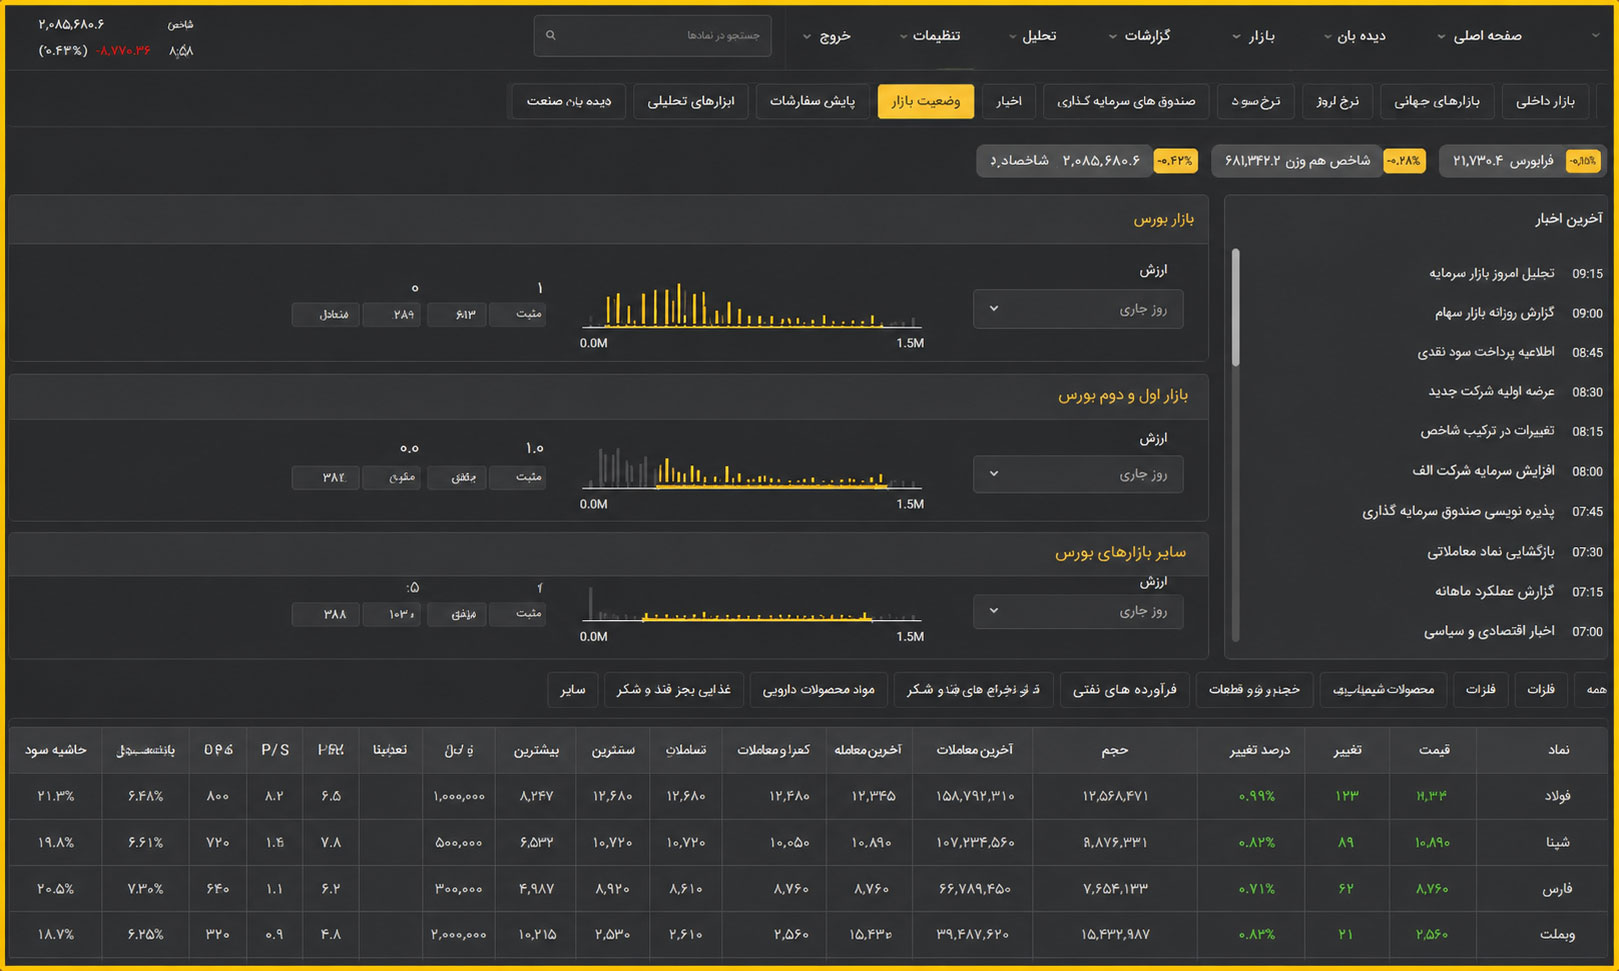Open the روز جاری dropdown in the سایر بازارهای بورس panel
This screenshot has height=971, width=1619.
coord(1078,611)
